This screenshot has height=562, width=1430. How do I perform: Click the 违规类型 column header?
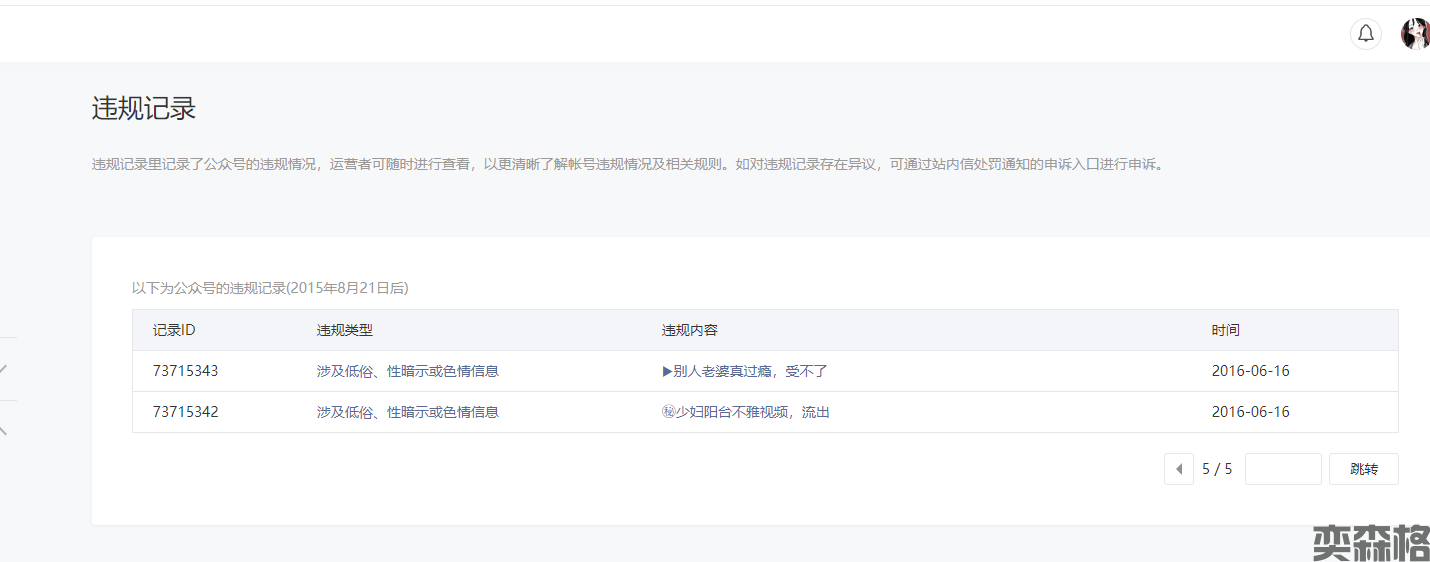345,330
